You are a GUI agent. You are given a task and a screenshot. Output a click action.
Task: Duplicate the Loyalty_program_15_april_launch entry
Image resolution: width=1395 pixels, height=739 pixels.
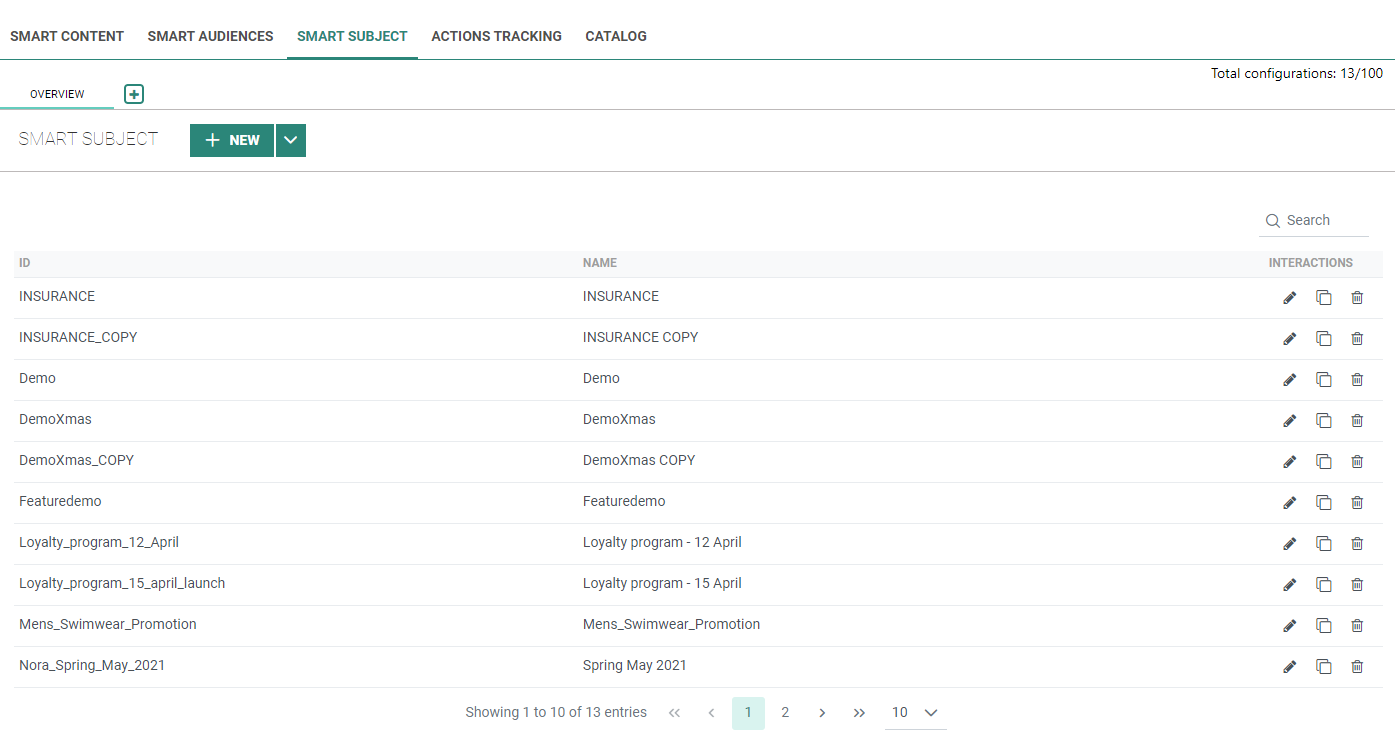point(1323,585)
